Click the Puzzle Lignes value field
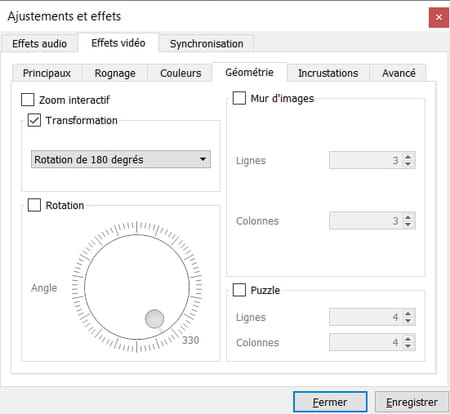Viewport: 450px width, 414px height. pyautogui.click(x=366, y=317)
